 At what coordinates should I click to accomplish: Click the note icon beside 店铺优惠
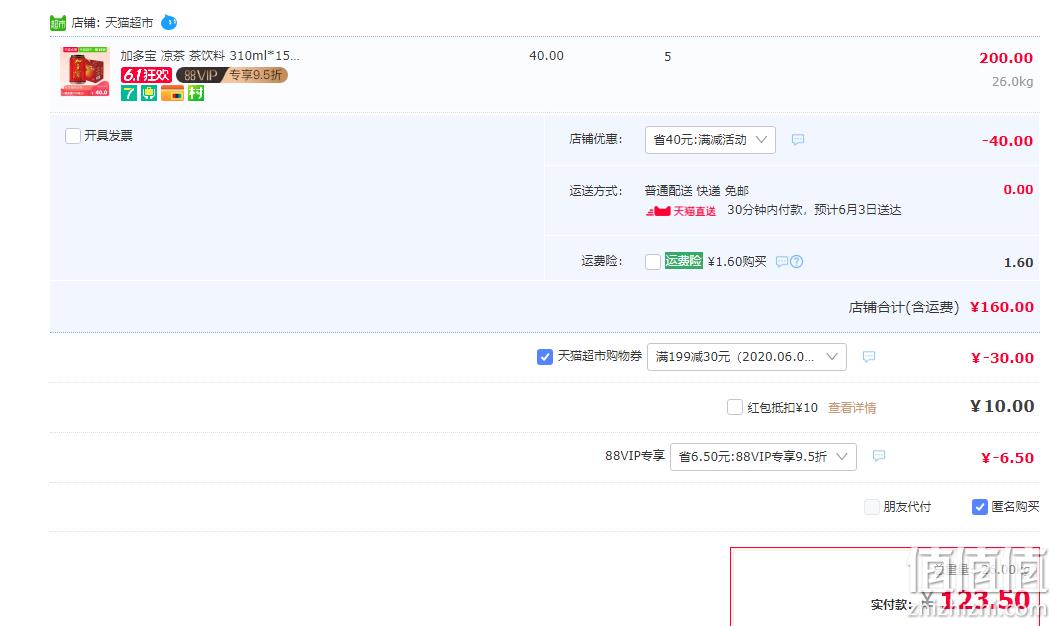[797, 139]
